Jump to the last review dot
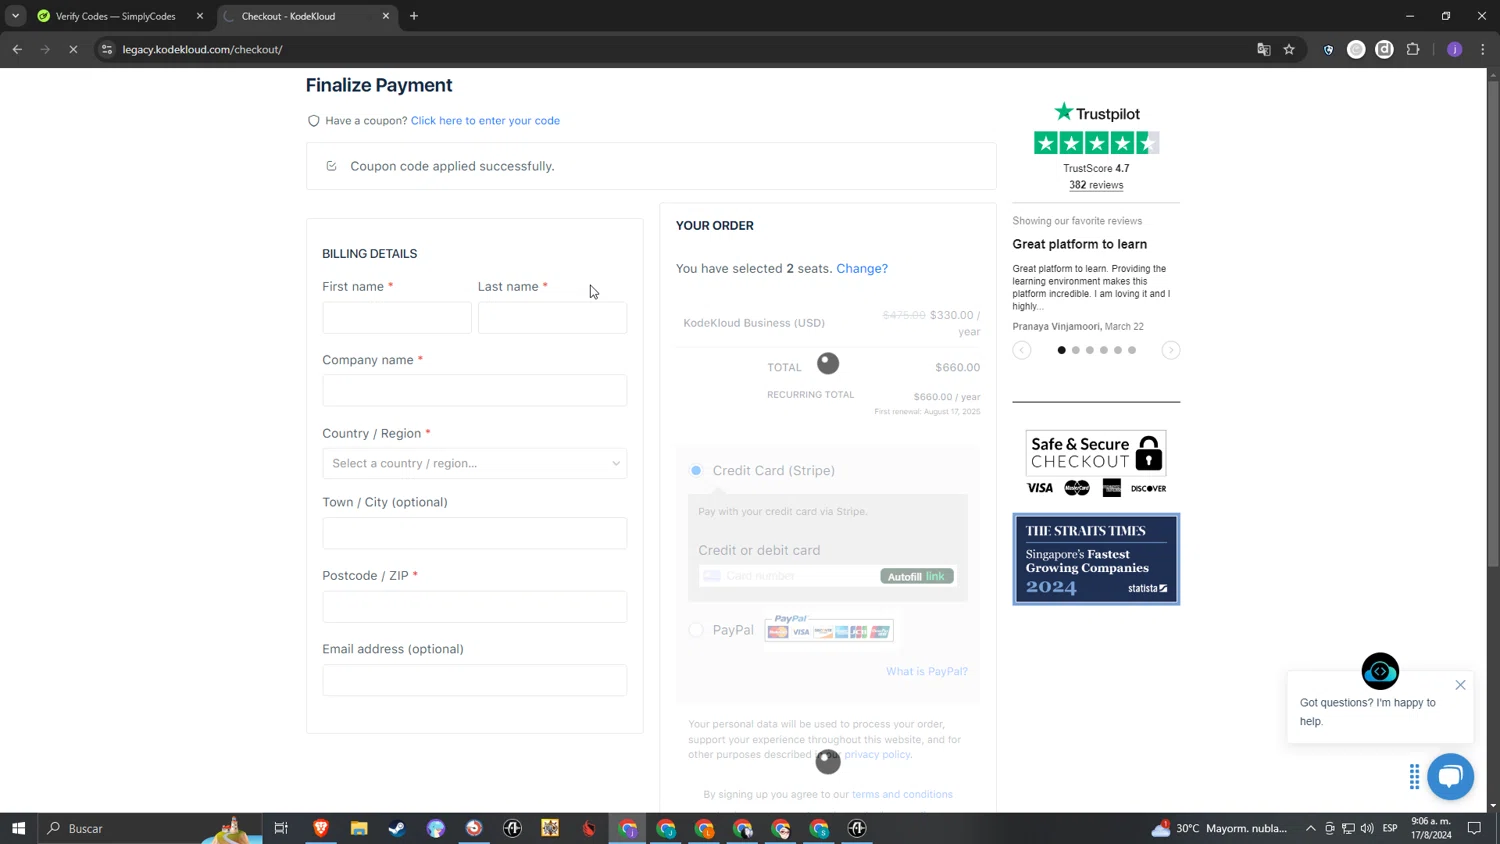Viewport: 1500px width, 844px height. [x=1132, y=350]
